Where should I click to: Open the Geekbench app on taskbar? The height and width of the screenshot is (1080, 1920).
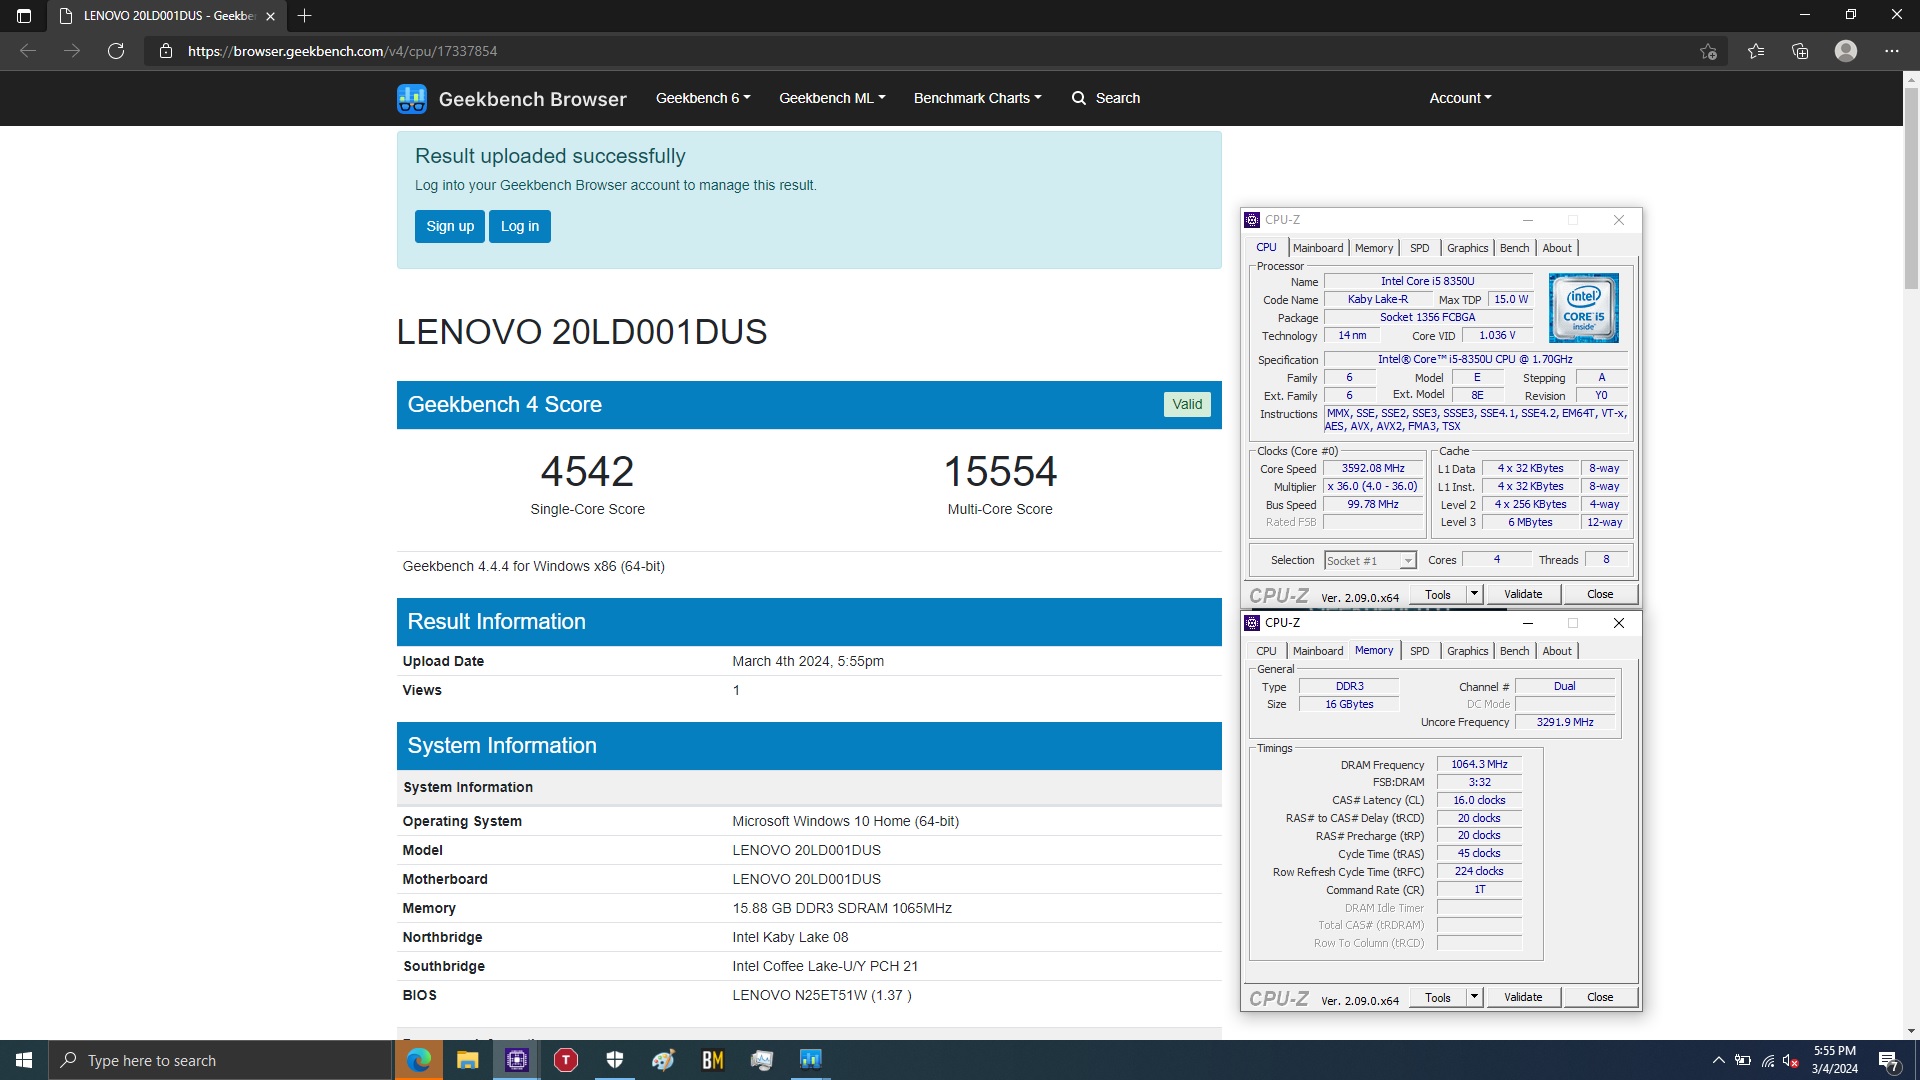[x=811, y=1060]
